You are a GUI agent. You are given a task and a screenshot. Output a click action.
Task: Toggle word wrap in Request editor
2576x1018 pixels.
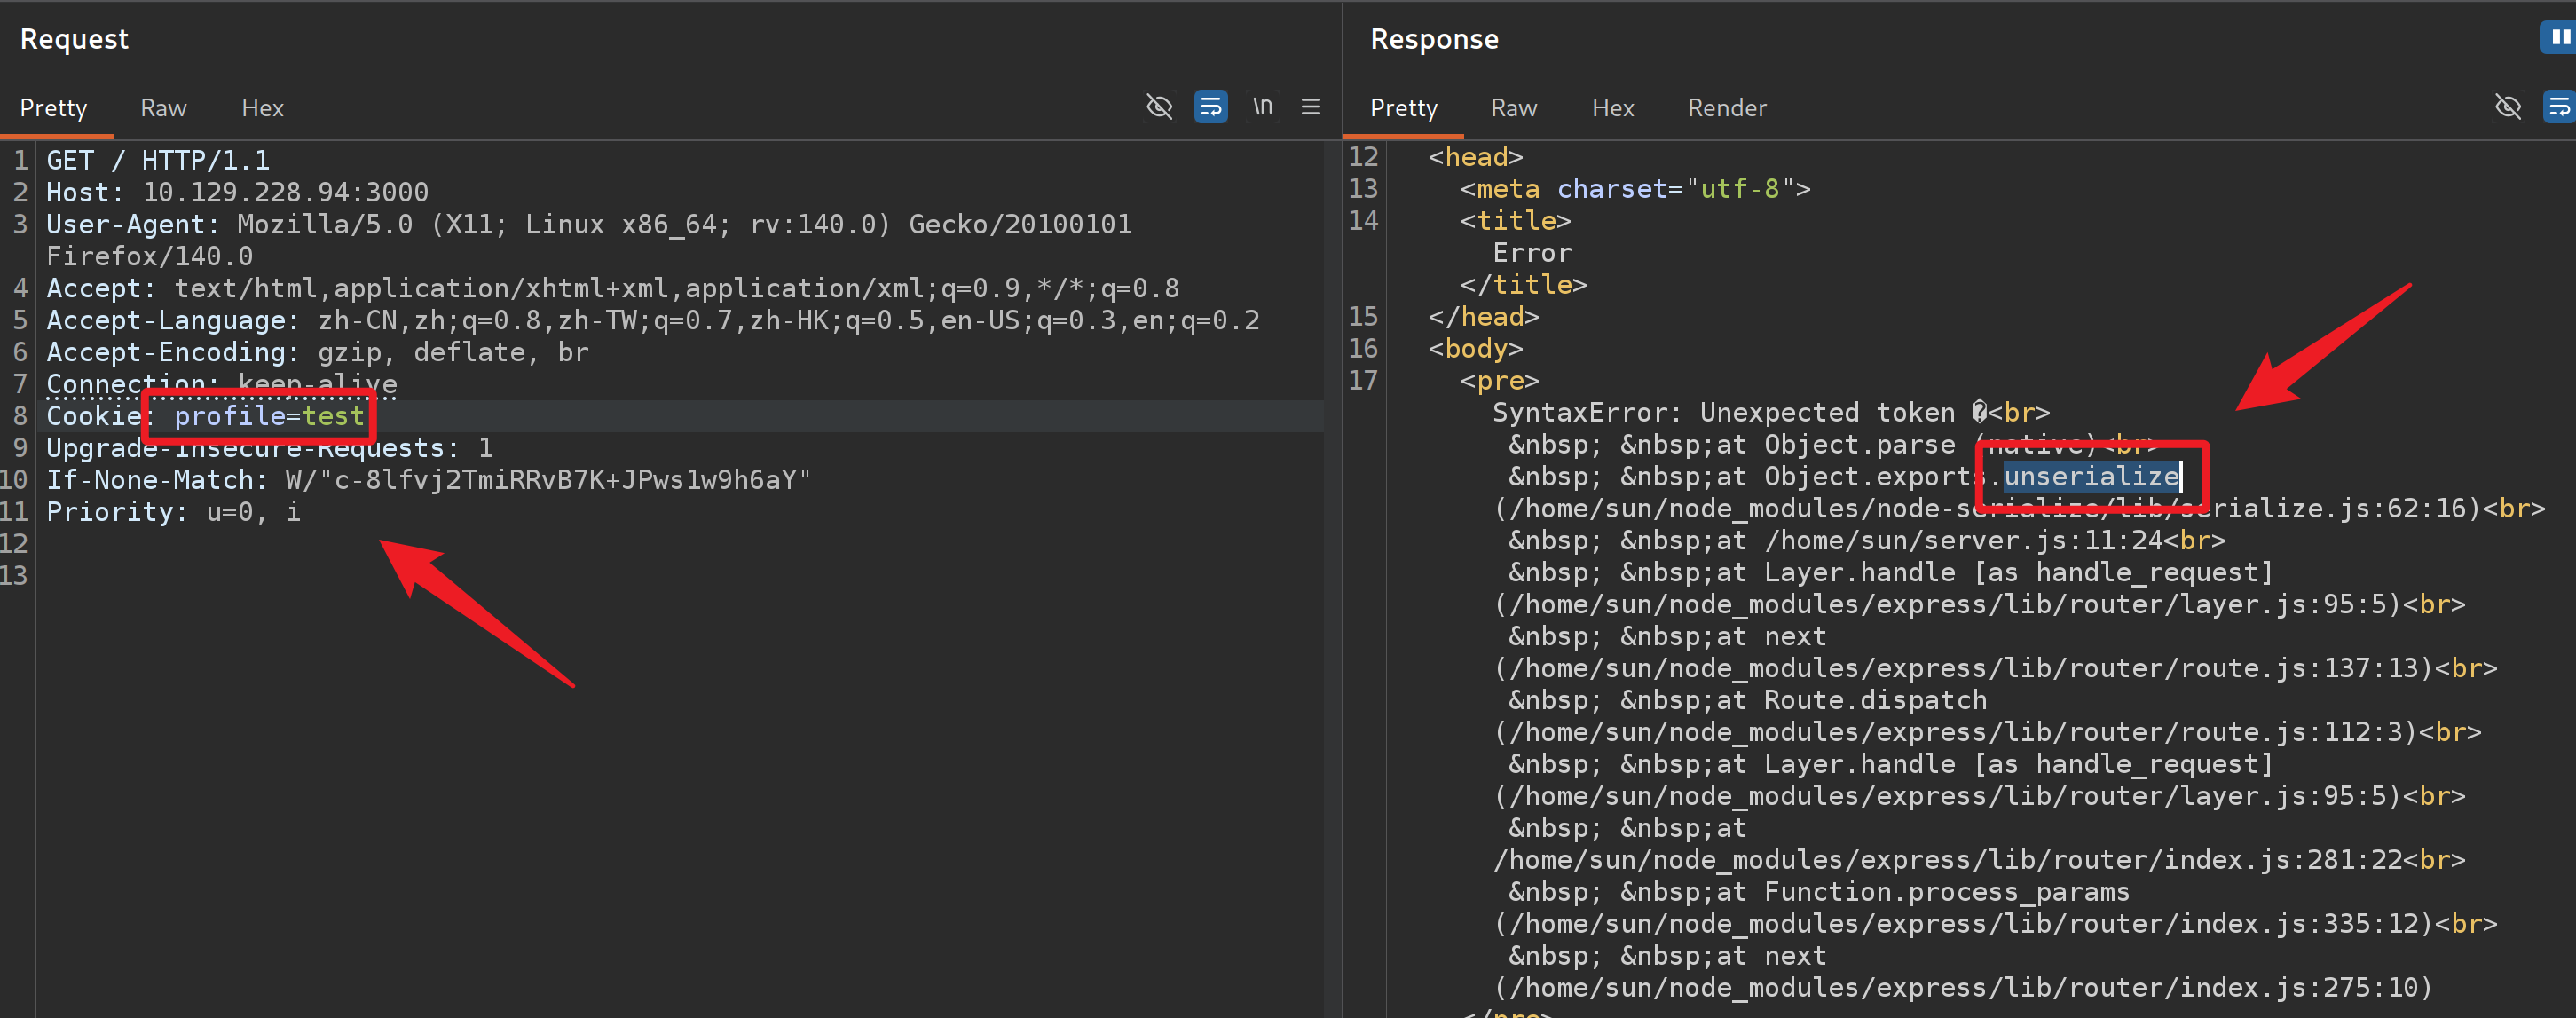click(x=1210, y=106)
